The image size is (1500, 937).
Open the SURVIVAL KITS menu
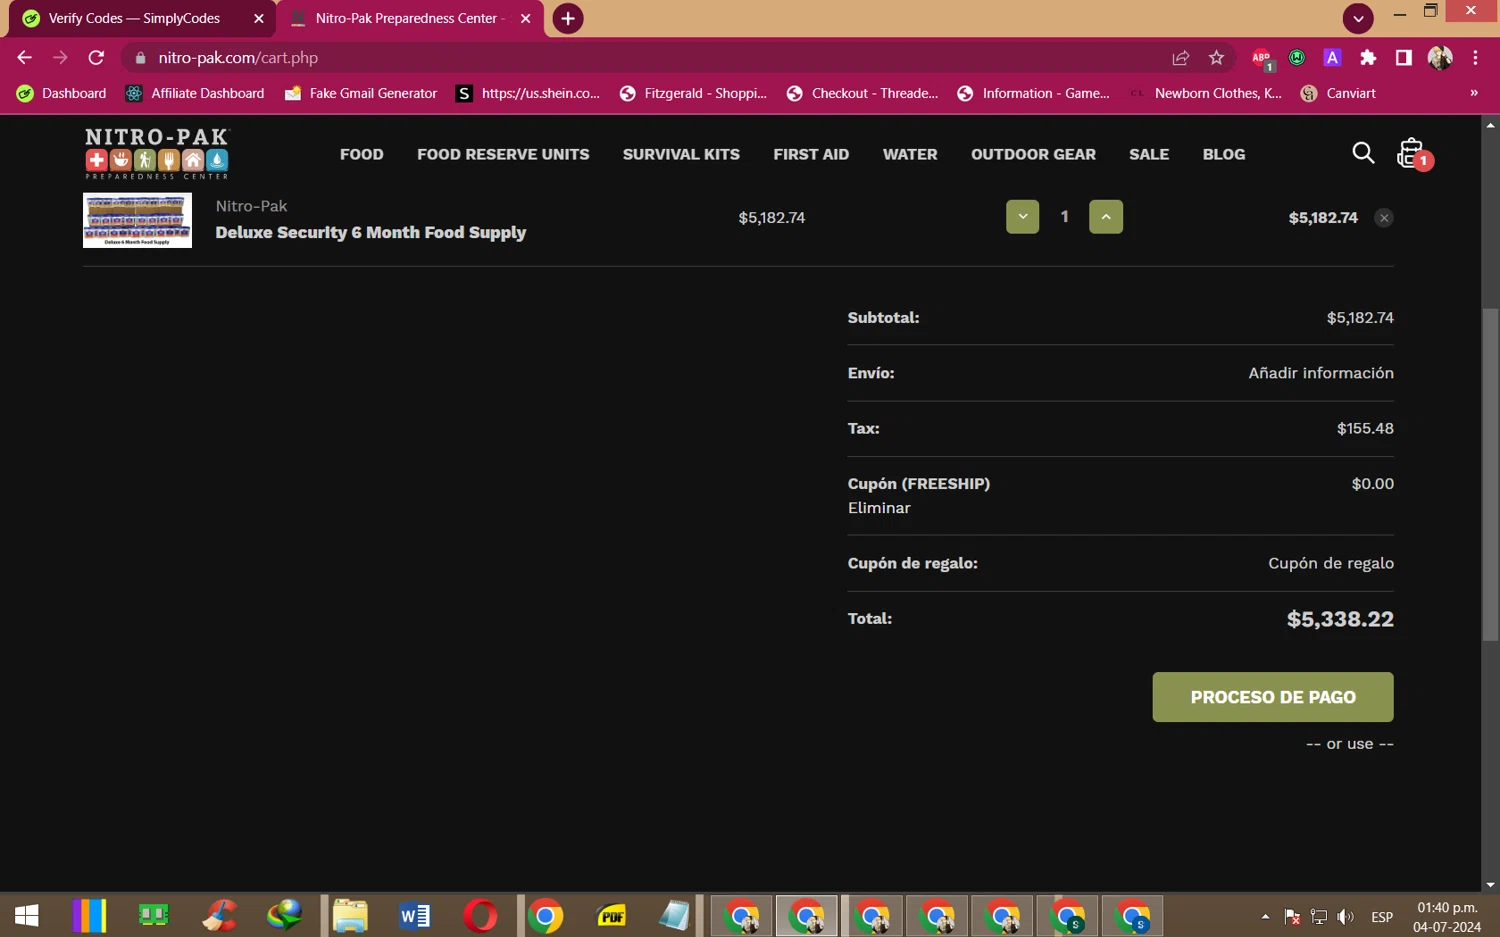pos(681,154)
